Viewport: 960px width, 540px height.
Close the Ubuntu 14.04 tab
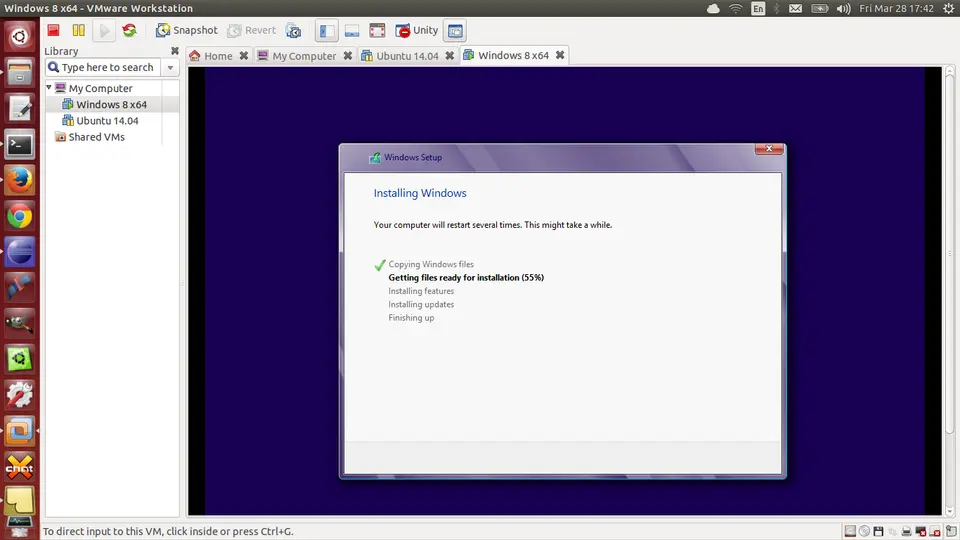[x=449, y=56]
